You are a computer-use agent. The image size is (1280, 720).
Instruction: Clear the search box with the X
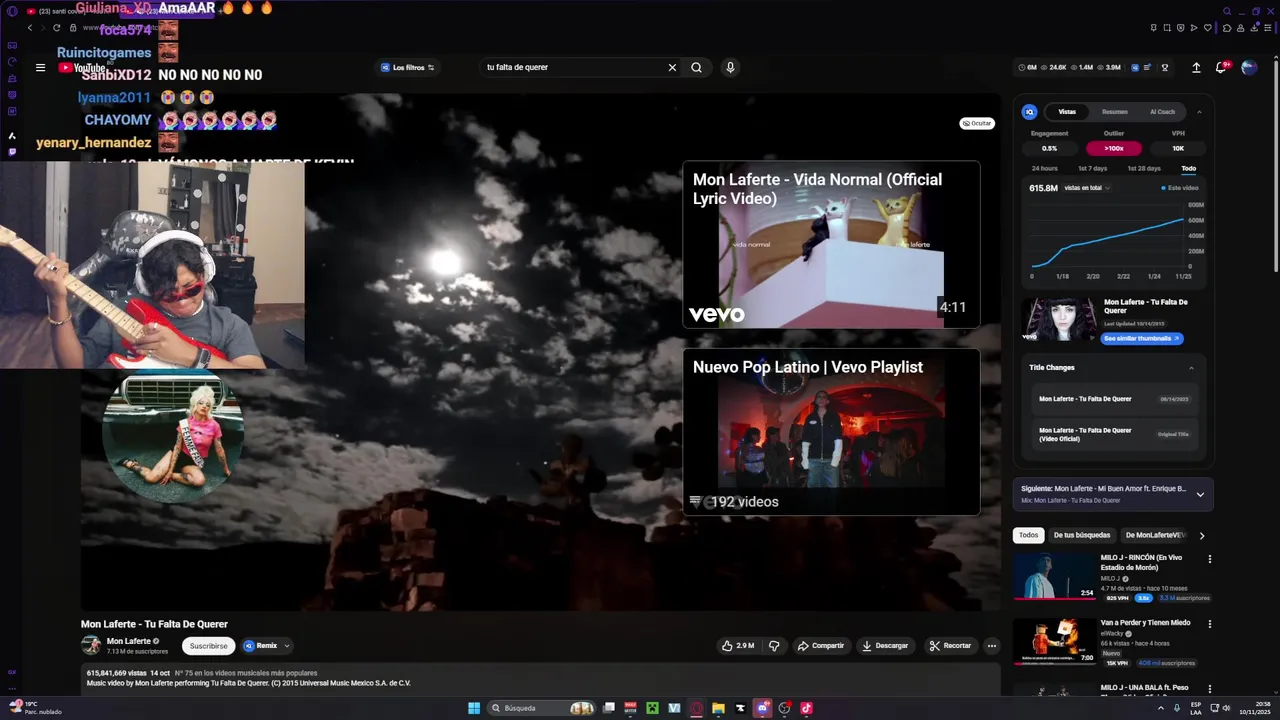(x=672, y=68)
